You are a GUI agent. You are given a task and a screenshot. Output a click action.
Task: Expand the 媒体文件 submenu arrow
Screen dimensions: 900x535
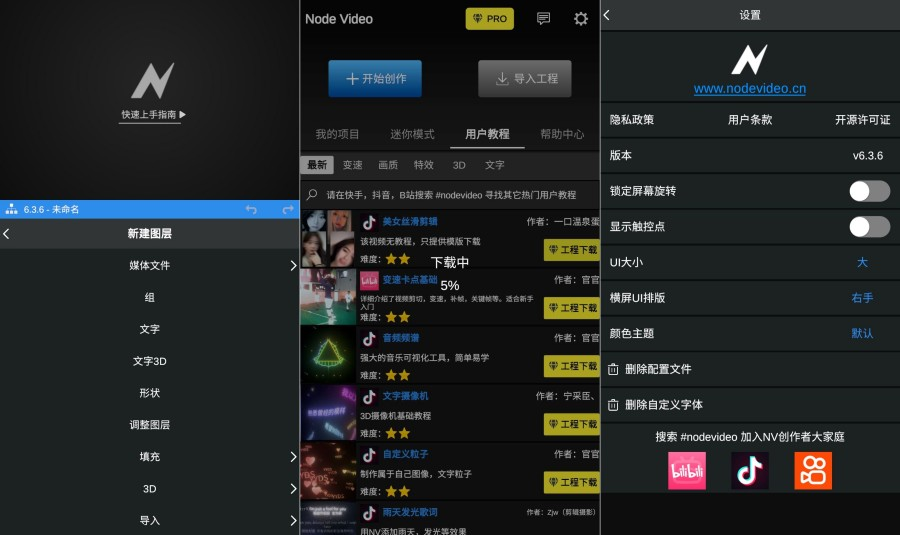tap(293, 265)
